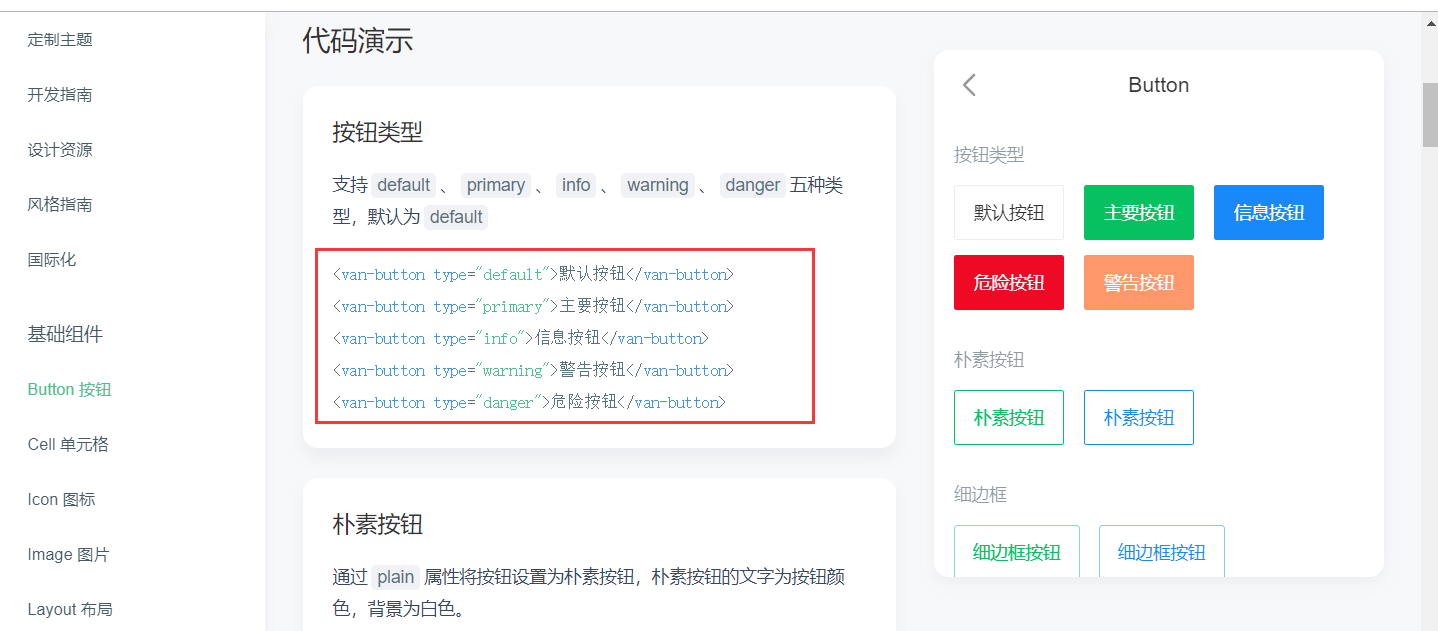1438x631 pixels.
Task: Click the green 细边框按钮 hairline button
Action: (1016, 551)
